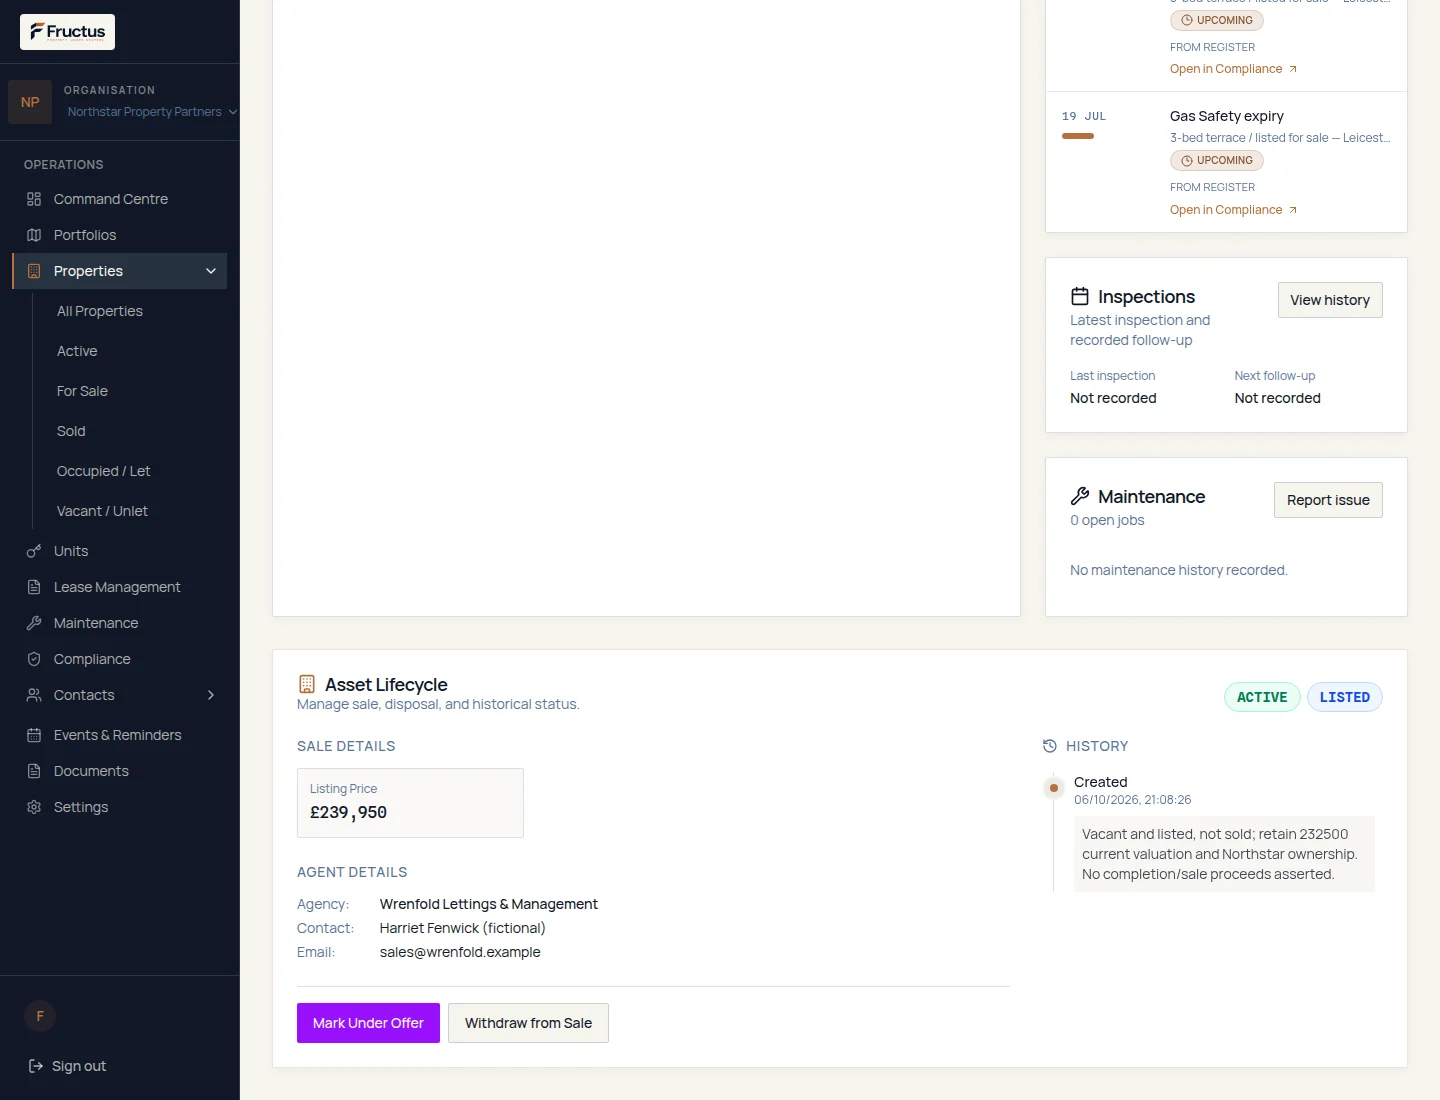This screenshot has width=1440, height=1100.
Task: Click the Settings gear icon
Action: [x=34, y=807]
